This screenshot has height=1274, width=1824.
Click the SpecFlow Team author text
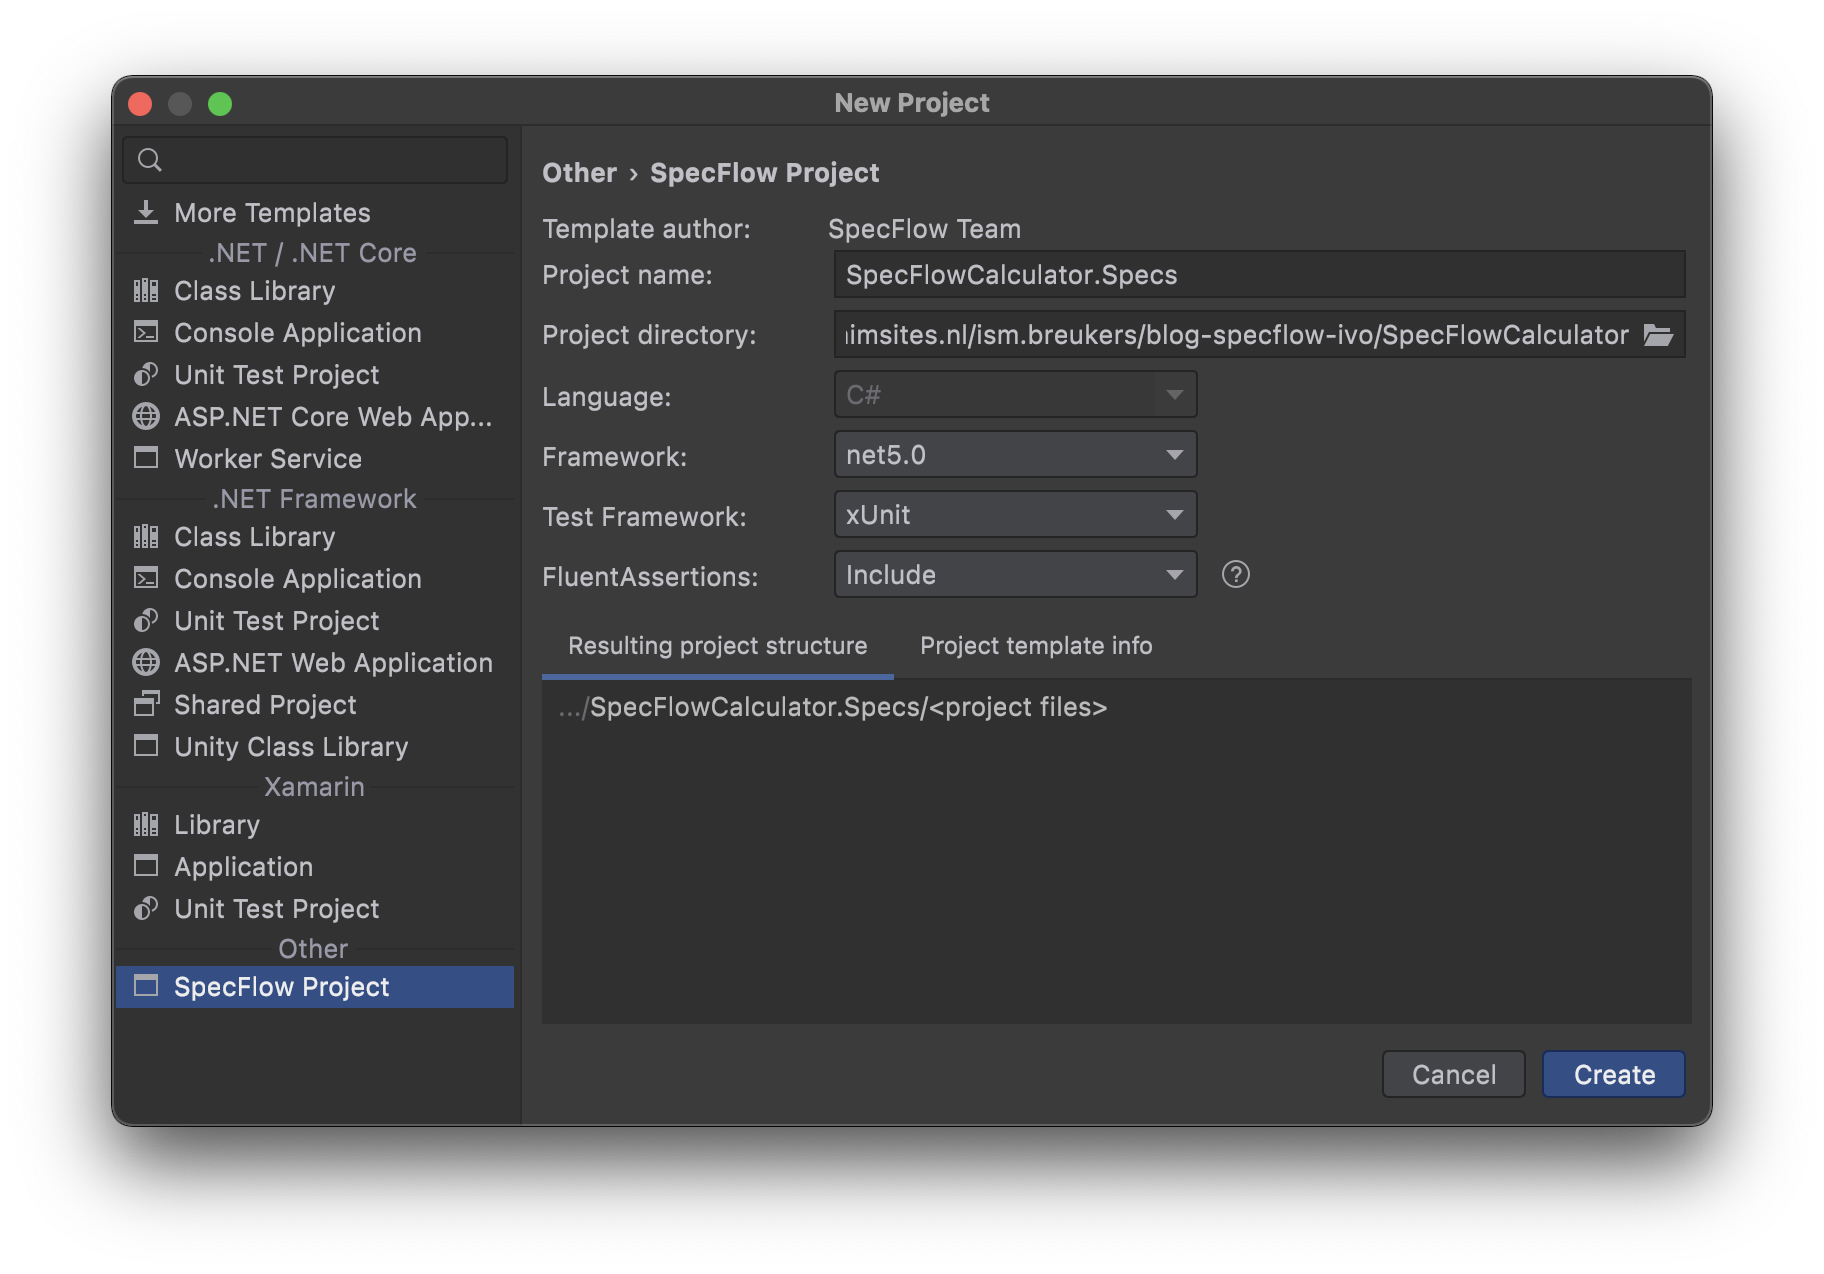coord(924,228)
